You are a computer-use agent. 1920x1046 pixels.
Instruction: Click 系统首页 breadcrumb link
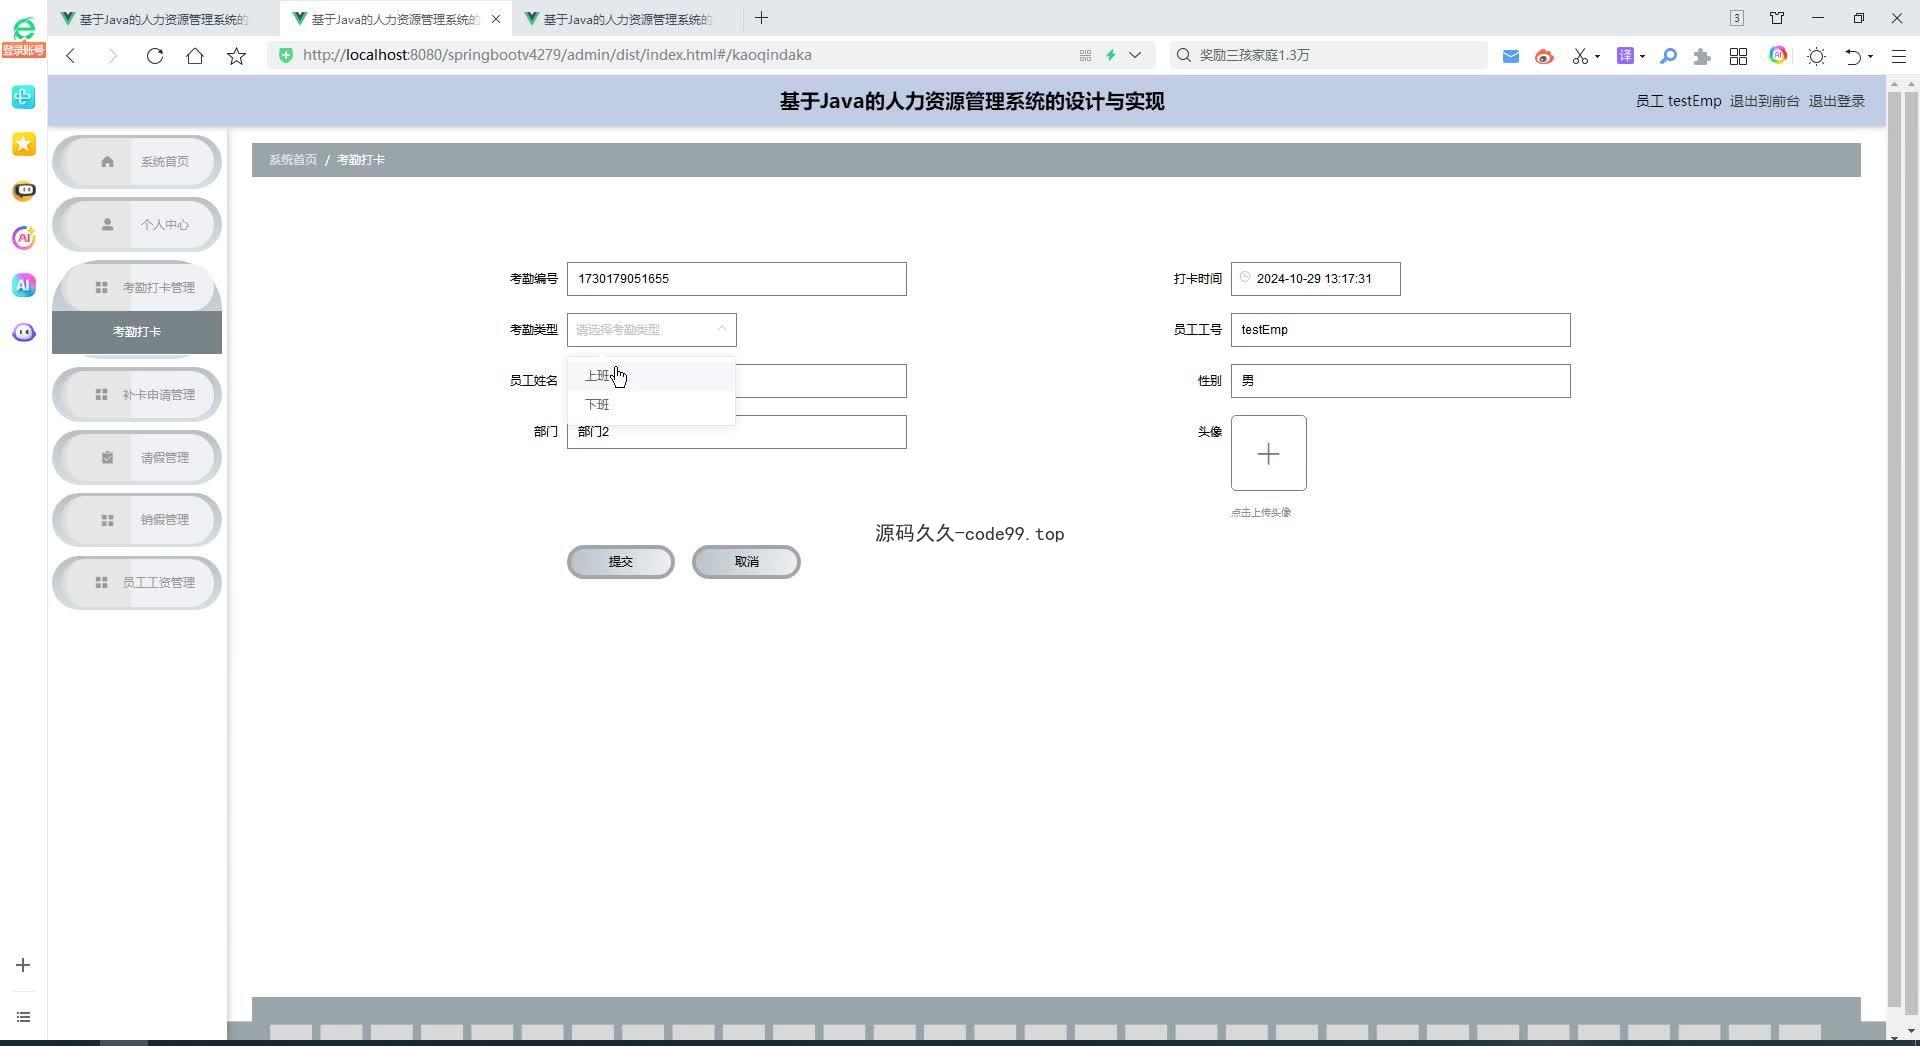point(293,160)
